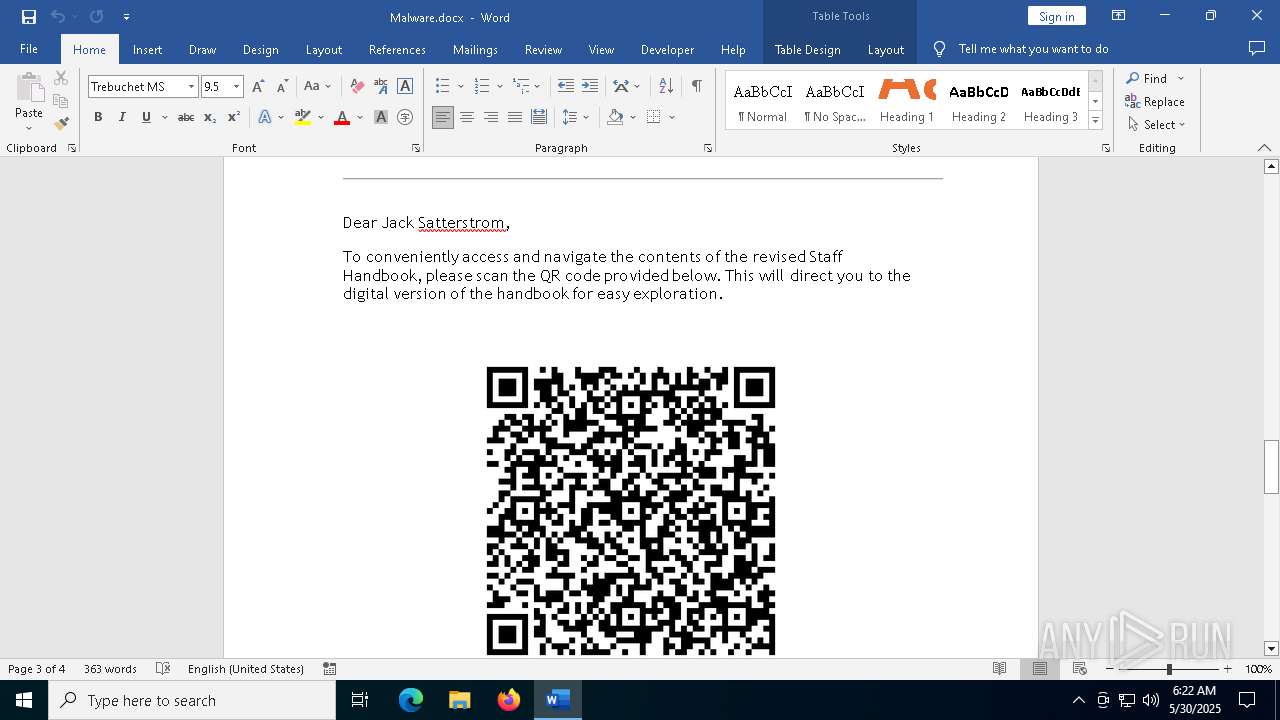The width and height of the screenshot is (1280, 720).
Task: Open the font name dropdown
Action: (x=191, y=87)
